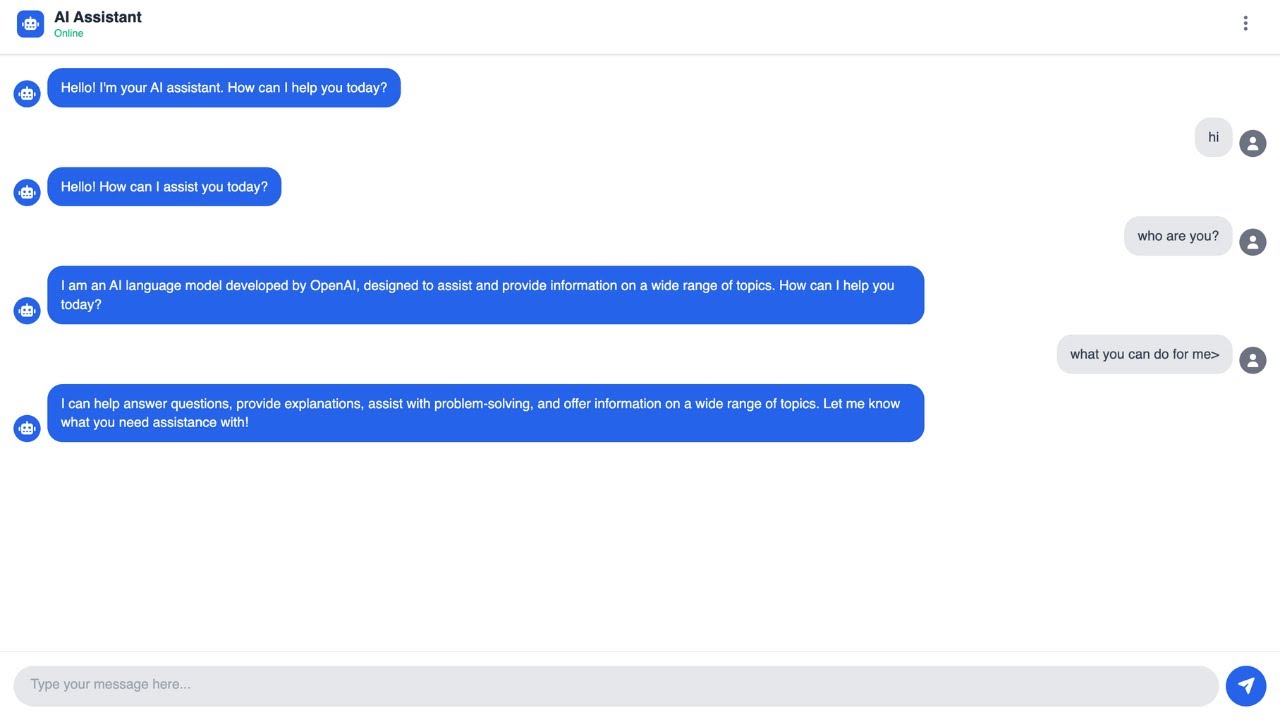
Task: Click user avatar beside 'what you can do for me>'
Action: click(1253, 360)
